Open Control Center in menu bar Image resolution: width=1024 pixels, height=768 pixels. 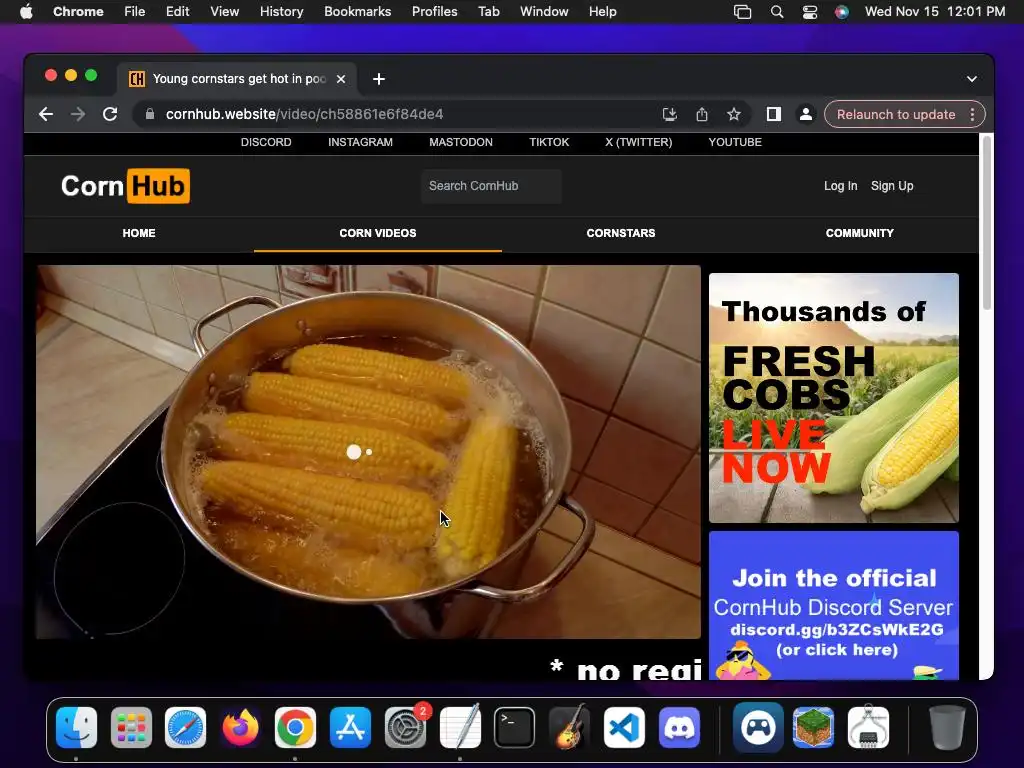pyautogui.click(x=810, y=12)
